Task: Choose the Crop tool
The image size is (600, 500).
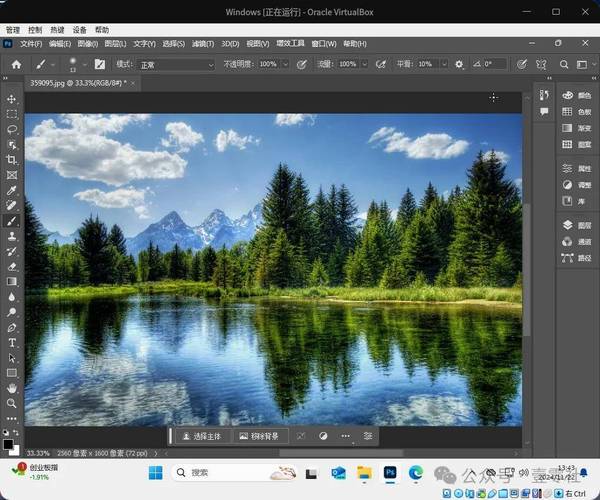Action: [13, 160]
